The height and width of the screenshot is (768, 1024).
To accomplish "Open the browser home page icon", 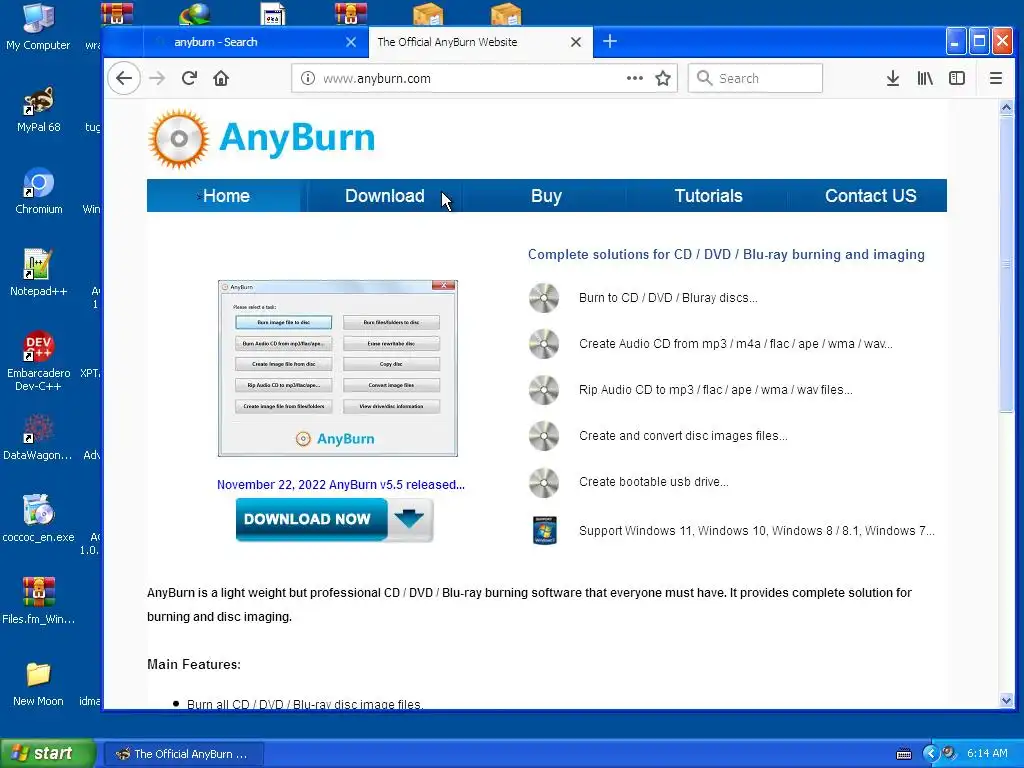I will tap(221, 78).
